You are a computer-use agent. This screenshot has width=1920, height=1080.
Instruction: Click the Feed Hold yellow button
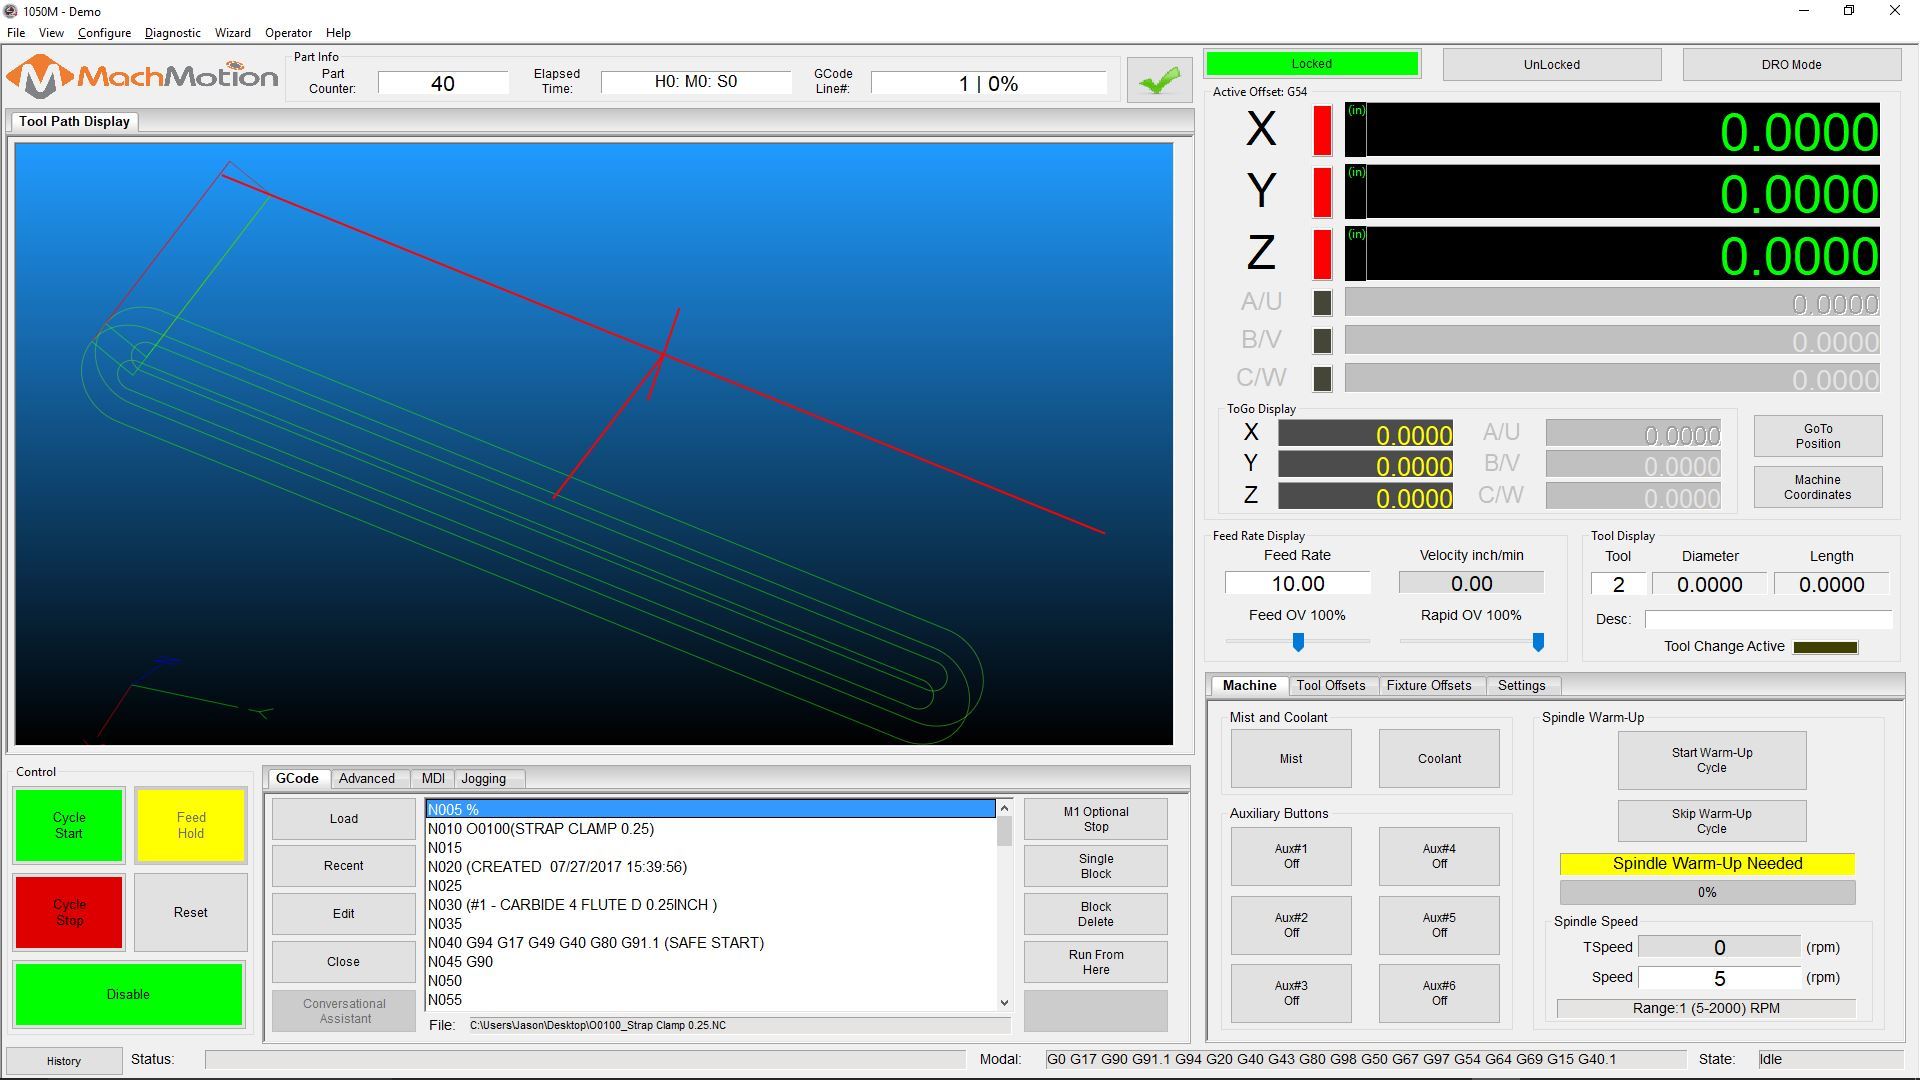(x=190, y=824)
